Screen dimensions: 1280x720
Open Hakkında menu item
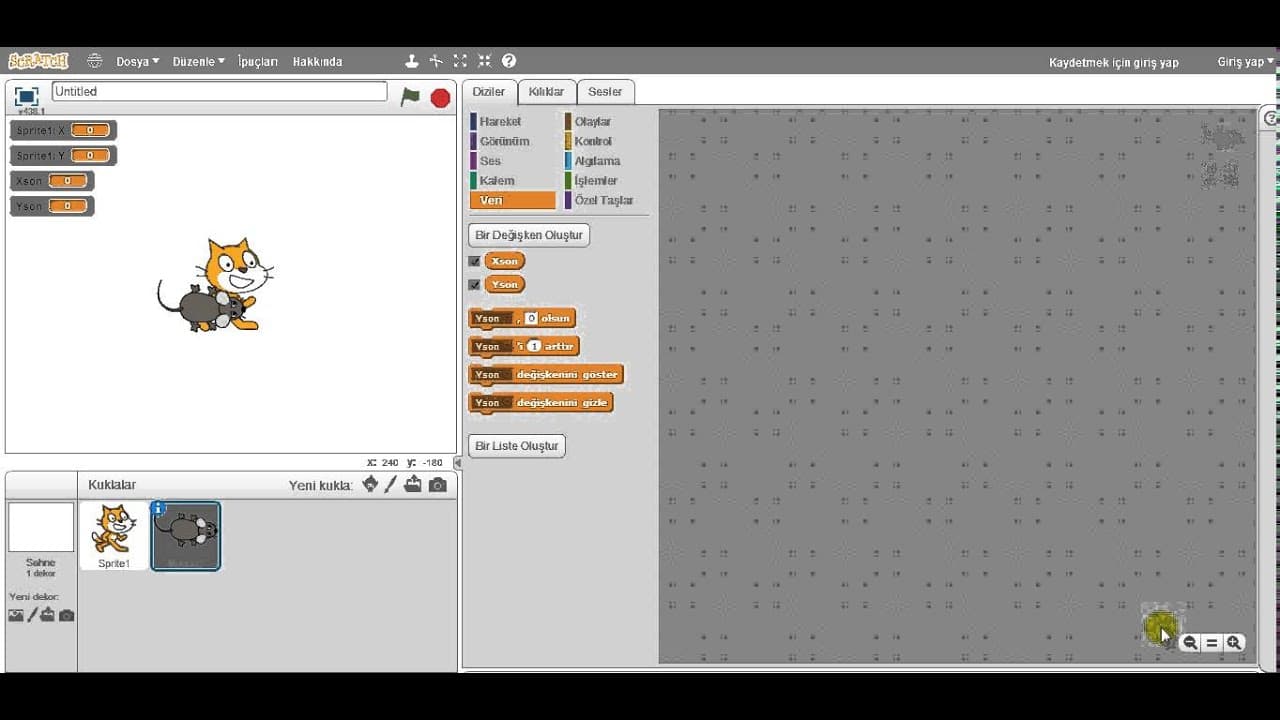[x=317, y=61]
